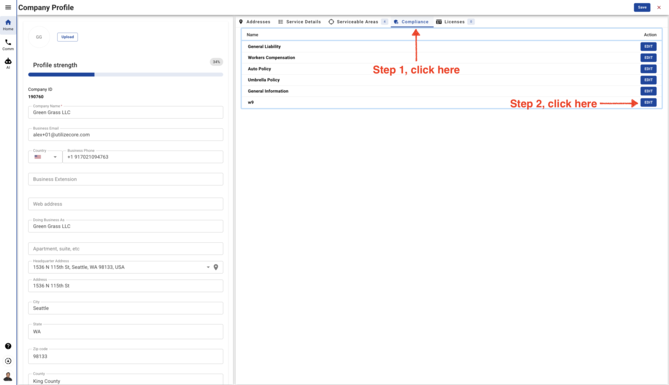Click the Auto Policy row name
Viewport: 669px width, 385px height.
pos(259,69)
